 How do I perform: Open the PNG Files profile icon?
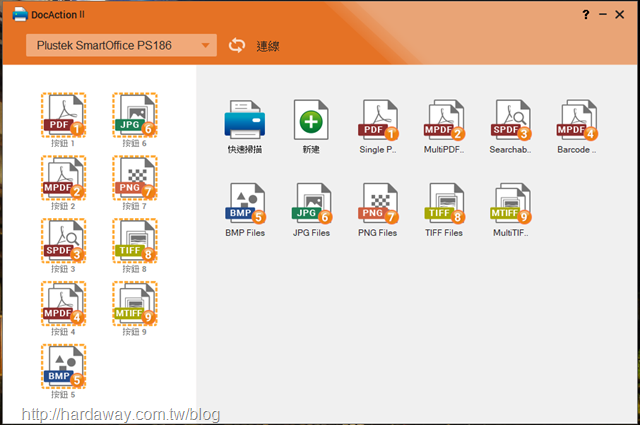378,203
